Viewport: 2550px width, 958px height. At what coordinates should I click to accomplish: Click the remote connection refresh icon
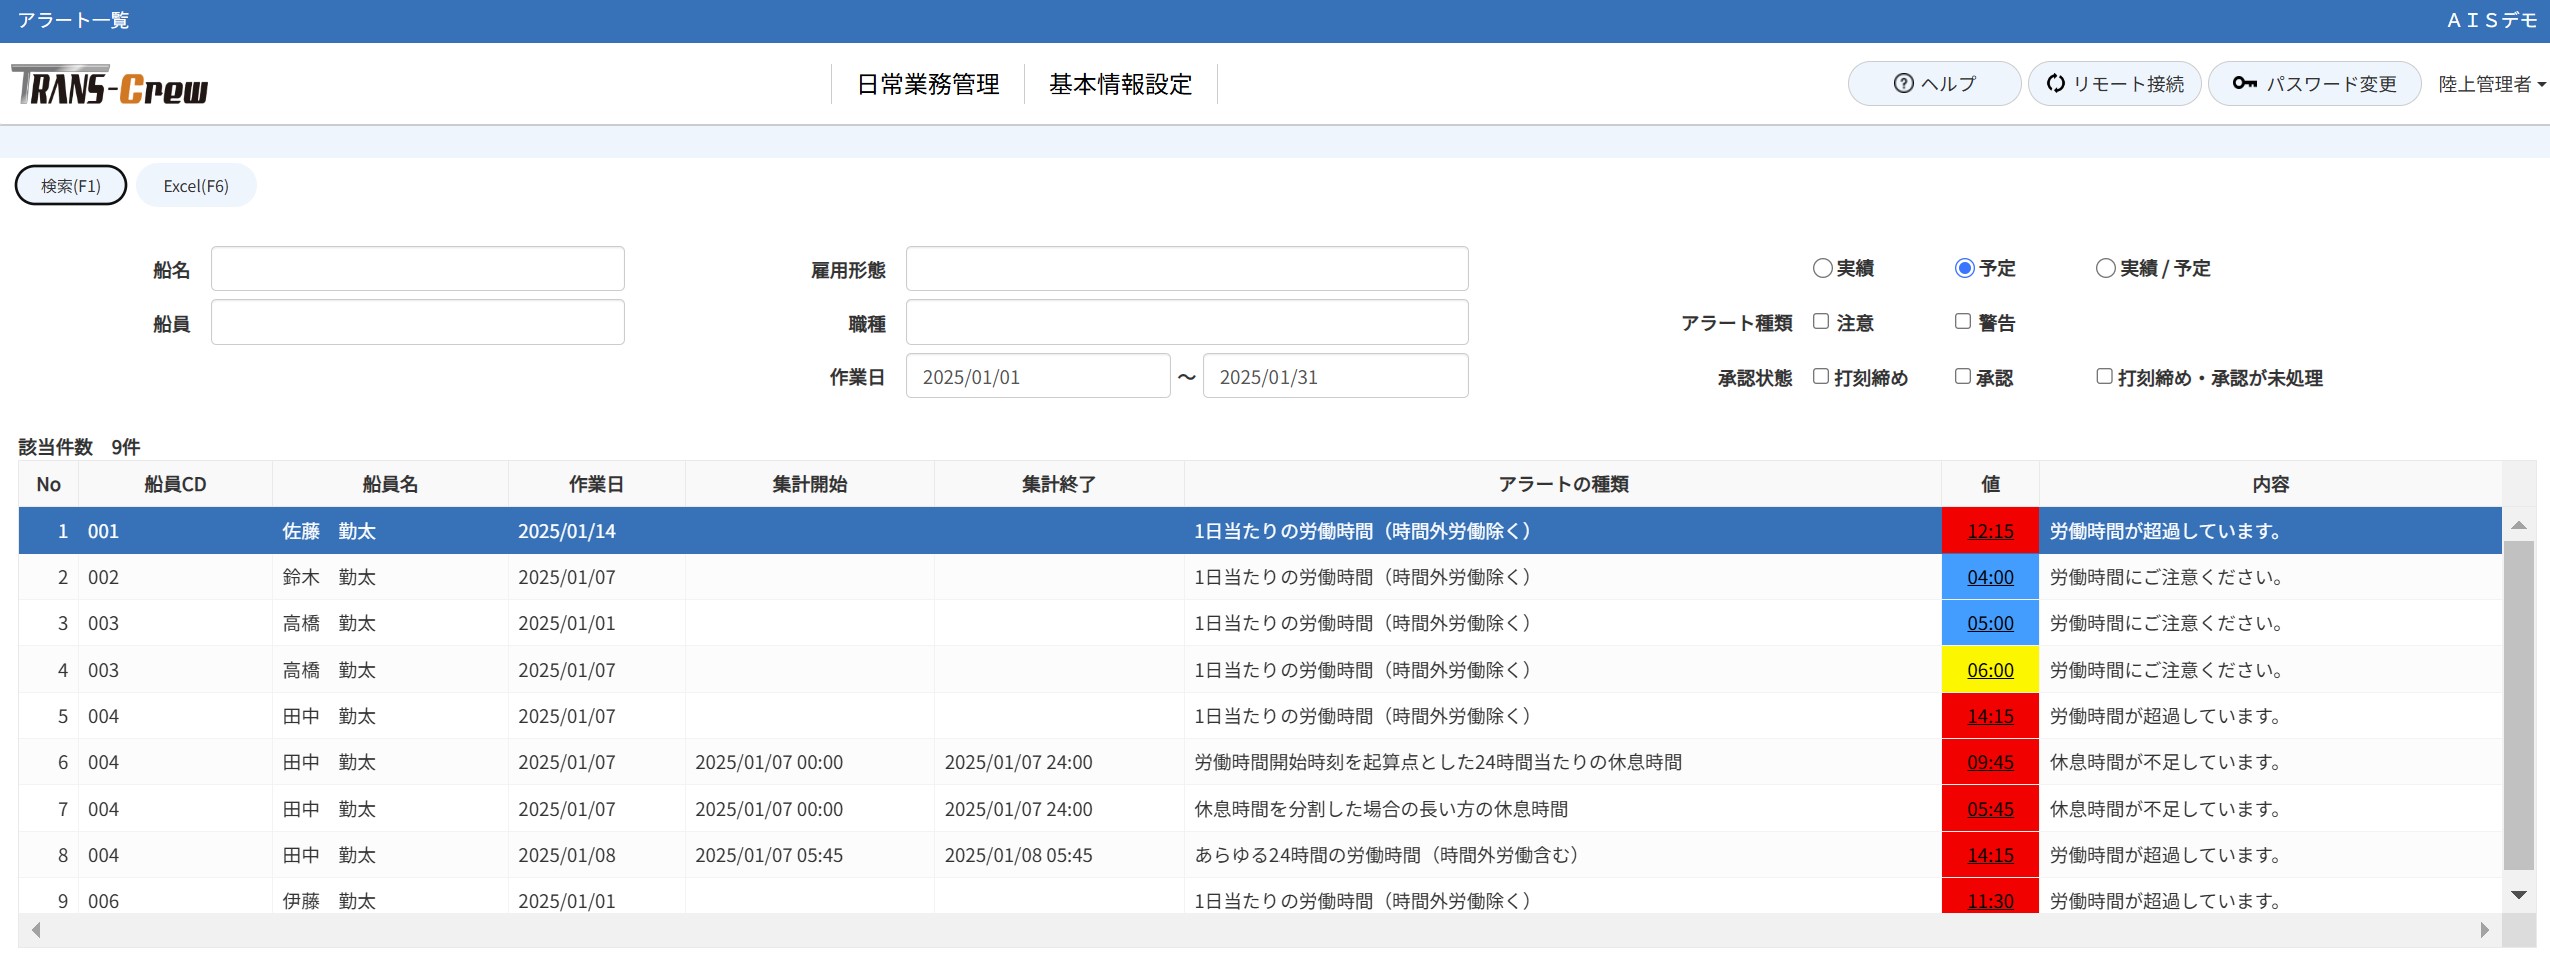click(2056, 84)
